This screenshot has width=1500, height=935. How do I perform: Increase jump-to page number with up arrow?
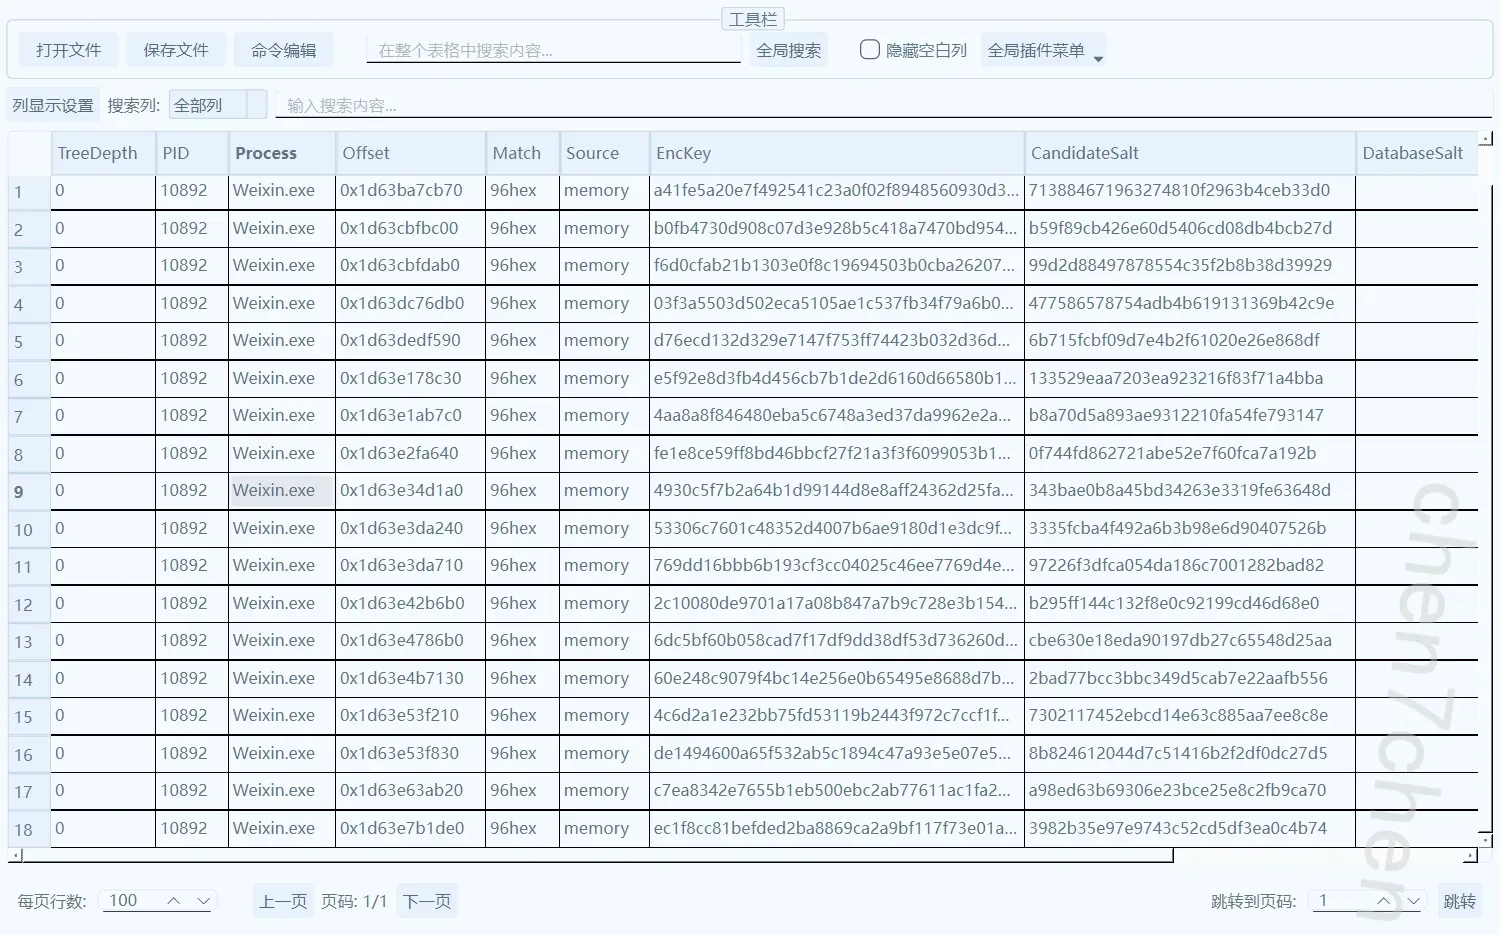pyautogui.click(x=1383, y=901)
